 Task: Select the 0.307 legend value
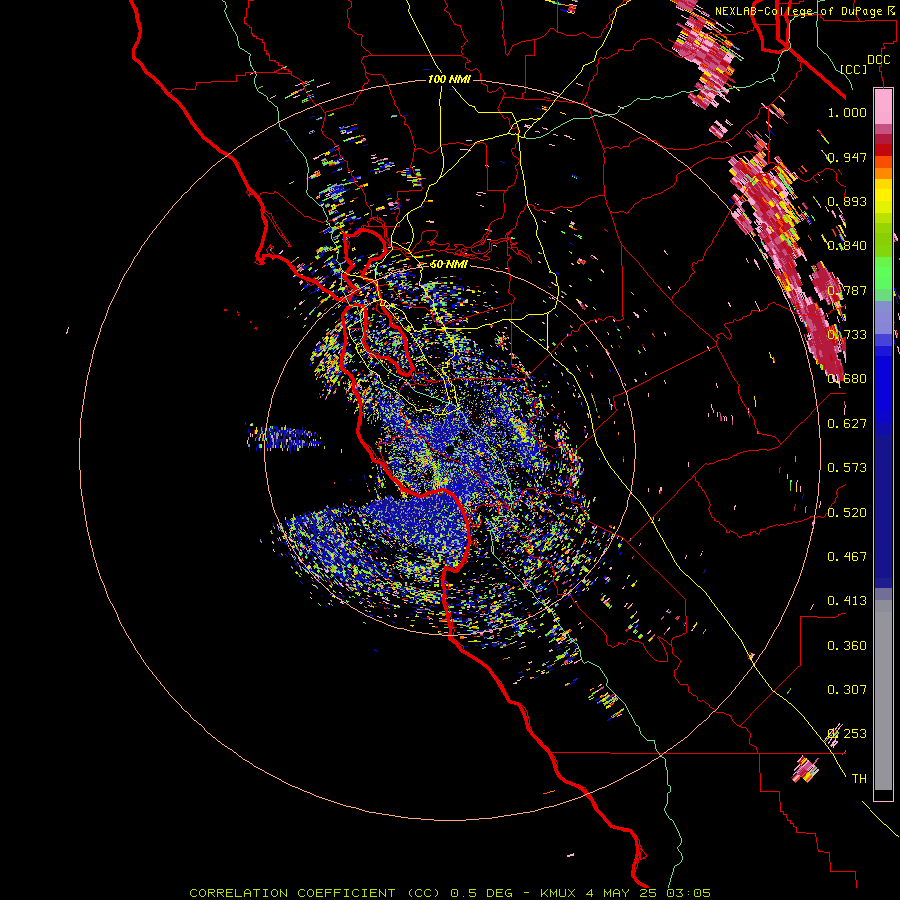tap(847, 690)
